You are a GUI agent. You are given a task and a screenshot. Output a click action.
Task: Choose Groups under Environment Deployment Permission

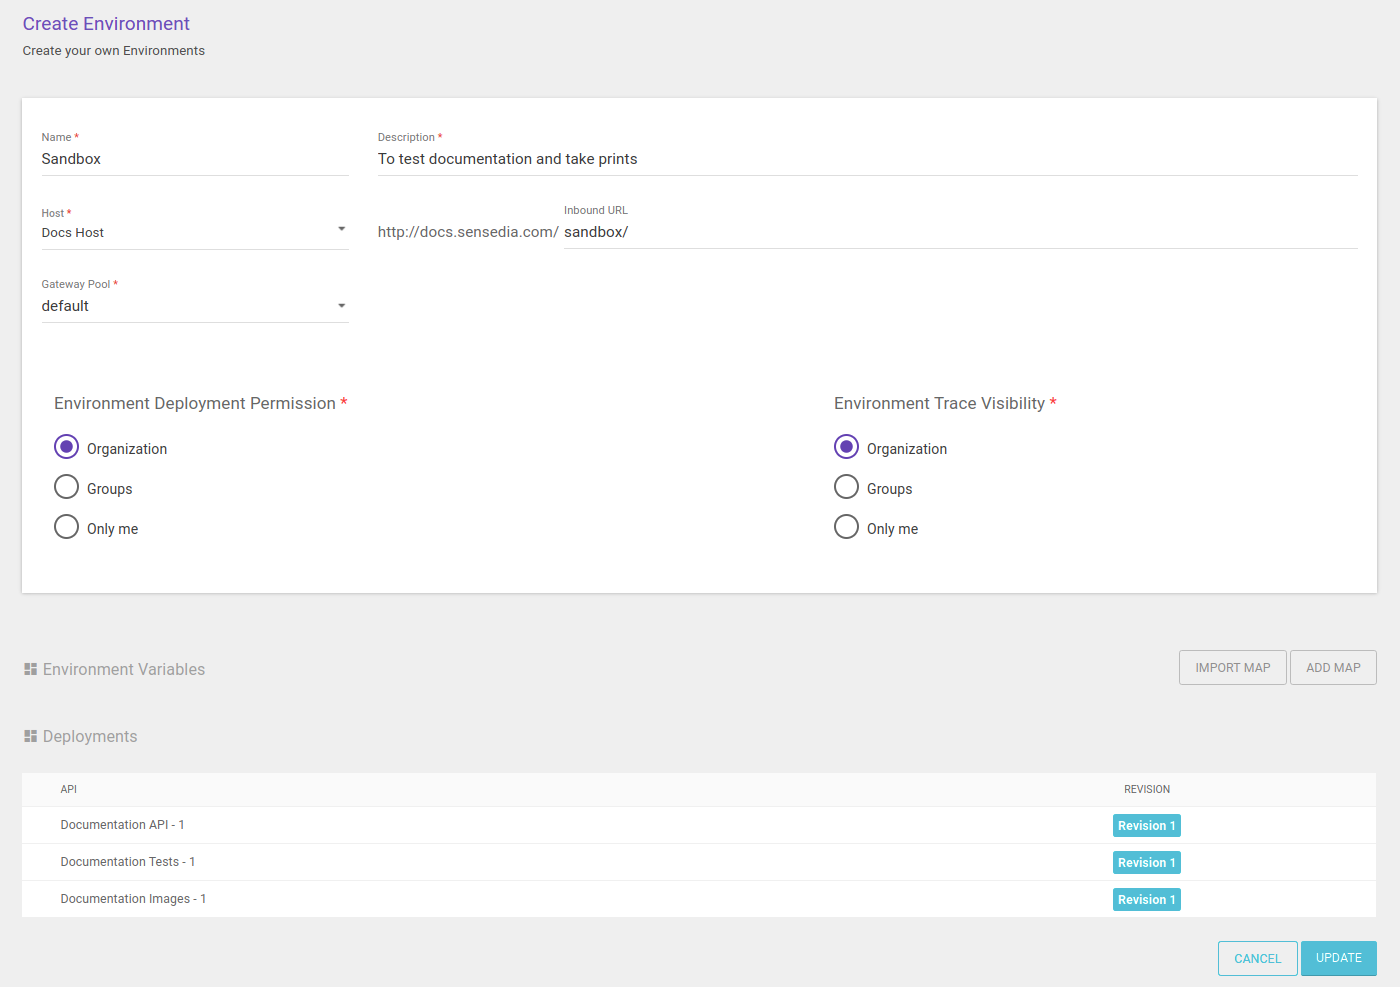pyautogui.click(x=66, y=487)
